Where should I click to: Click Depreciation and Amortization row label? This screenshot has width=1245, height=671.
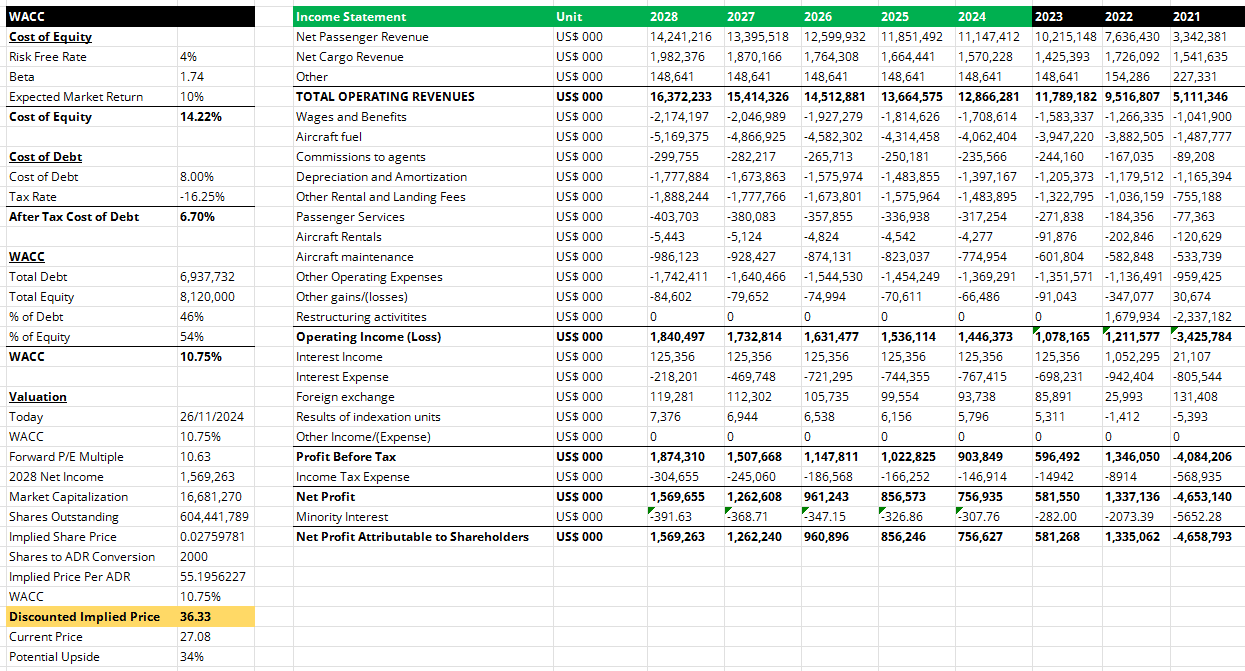point(381,177)
